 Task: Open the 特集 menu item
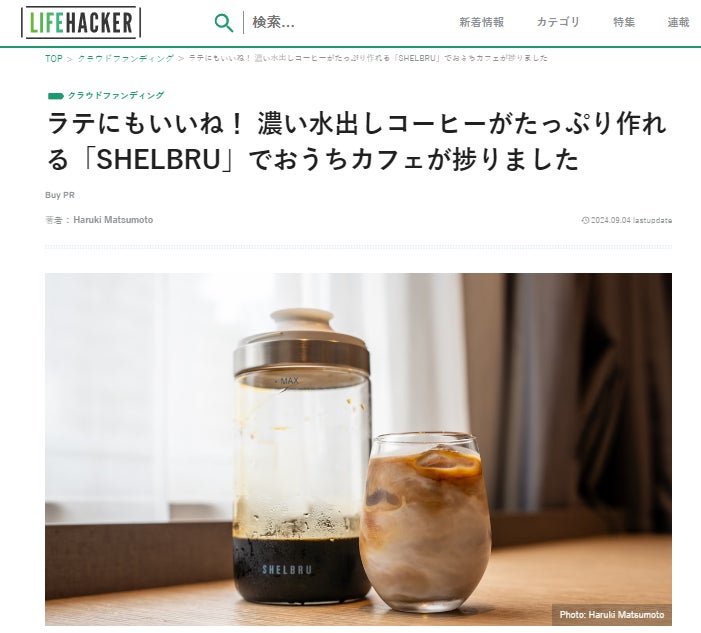pyautogui.click(x=624, y=22)
